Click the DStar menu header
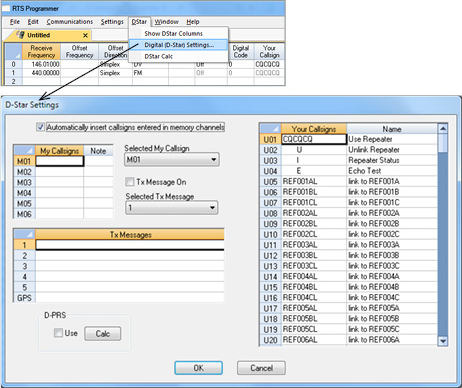Viewport: 462px width, 388px height. pyautogui.click(x=139, y=22)
